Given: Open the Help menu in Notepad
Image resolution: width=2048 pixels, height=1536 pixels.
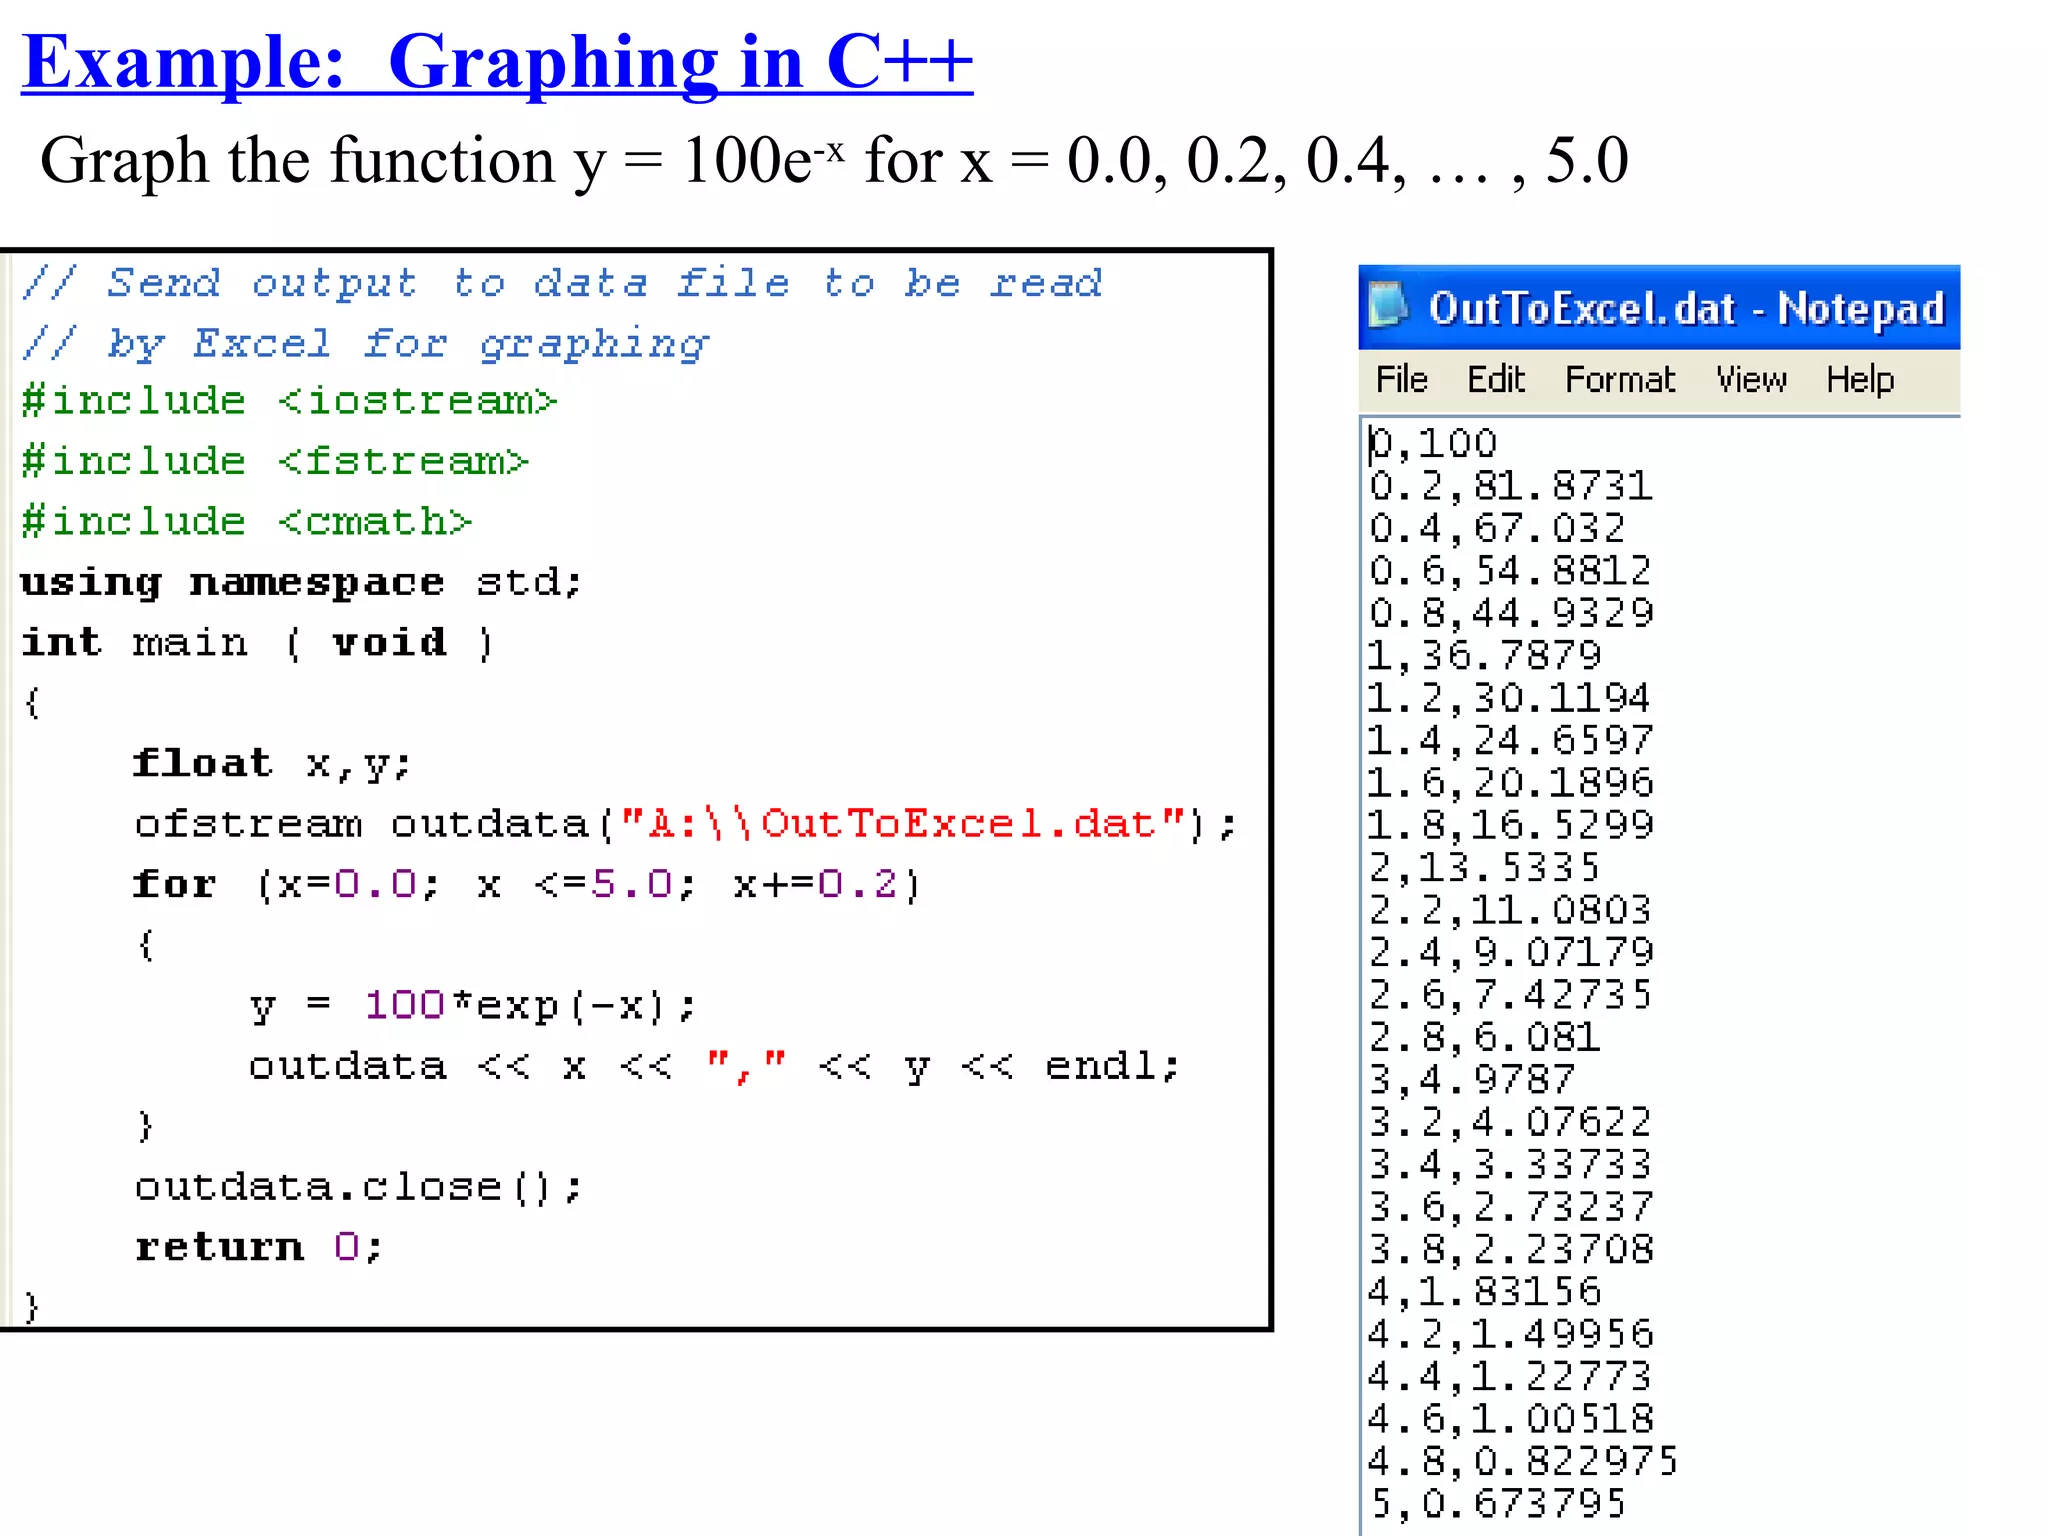Looking at the screenshot, I should [x=1860, y=380].
